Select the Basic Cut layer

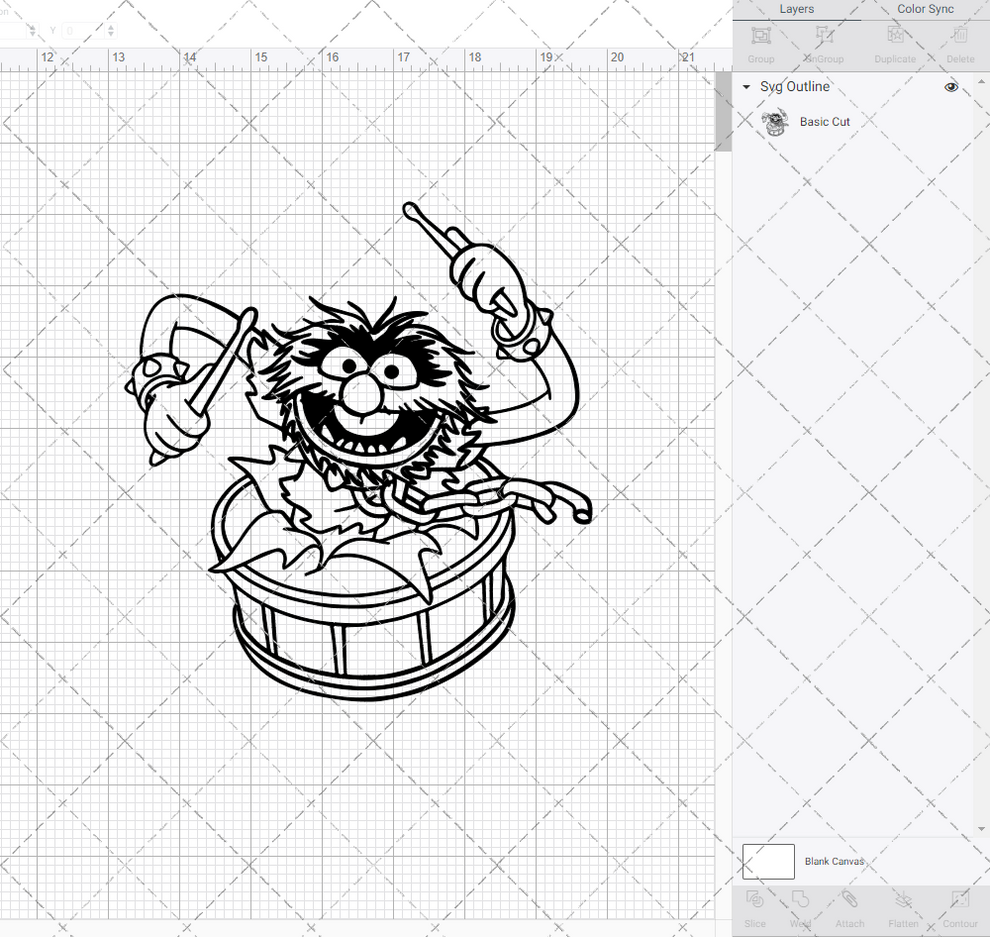point(825,121)
